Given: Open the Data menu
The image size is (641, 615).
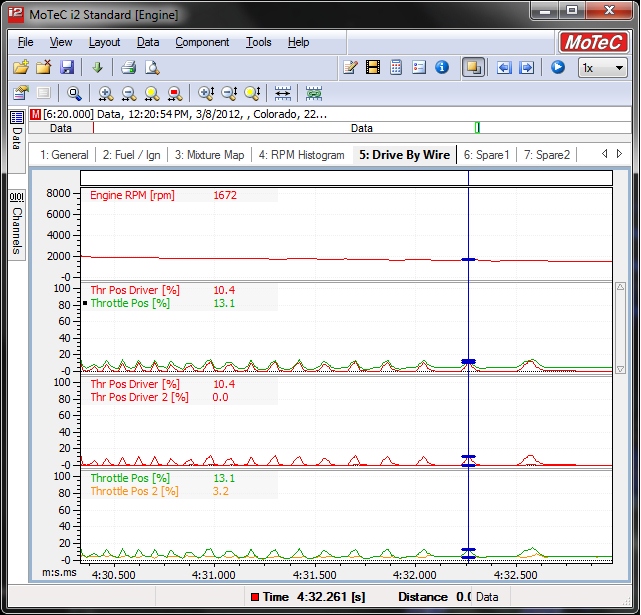Looking at the screenshot, I should tap(148, 42).
